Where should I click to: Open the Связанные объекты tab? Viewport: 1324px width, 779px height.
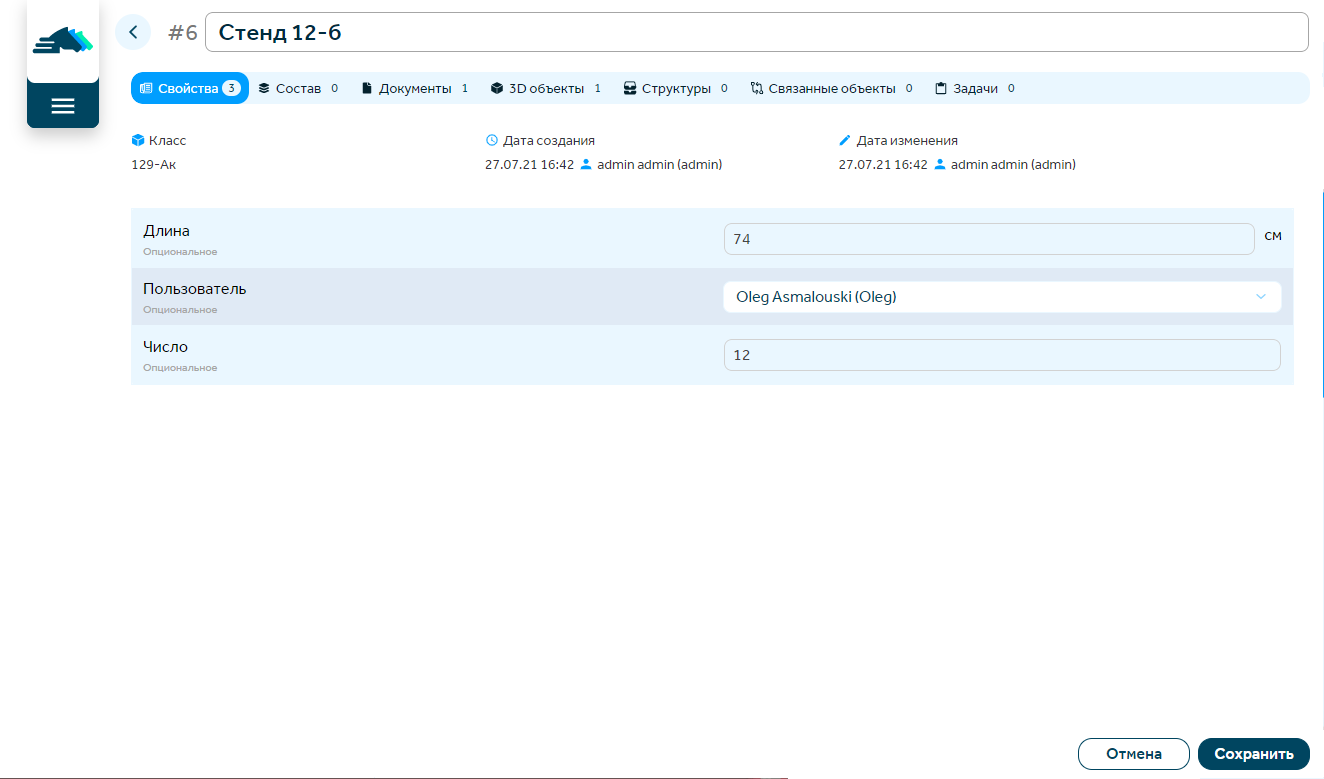point(831,88)
